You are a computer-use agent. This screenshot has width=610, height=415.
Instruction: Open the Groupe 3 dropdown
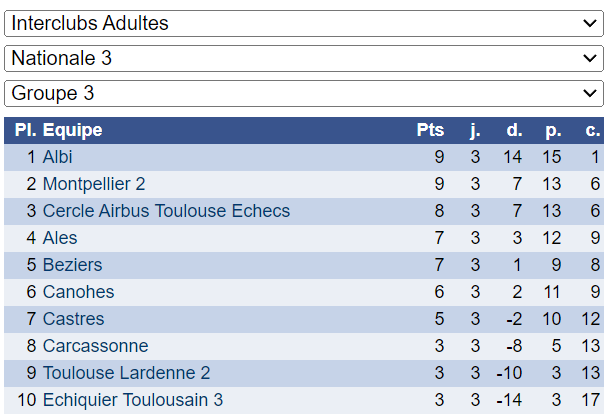pyautogui.click(x=304, y=93)
